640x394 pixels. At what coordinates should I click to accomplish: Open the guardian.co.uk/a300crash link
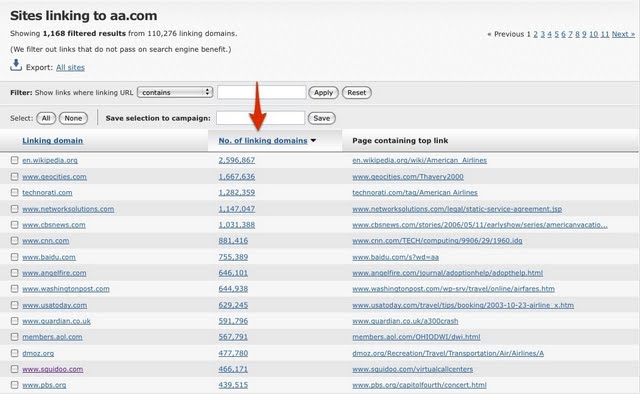click(x=405, y=321)
